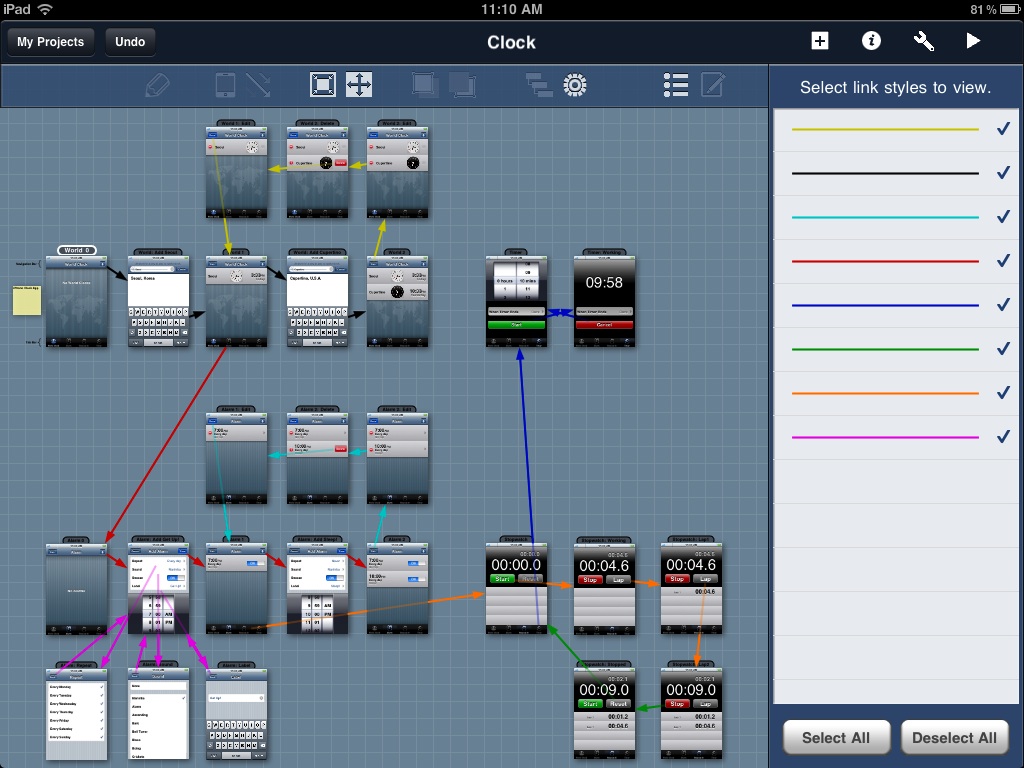Toggle the green link style checkmark
The width and height of the screenshot is (1024, 768).
pos(1003,349)
